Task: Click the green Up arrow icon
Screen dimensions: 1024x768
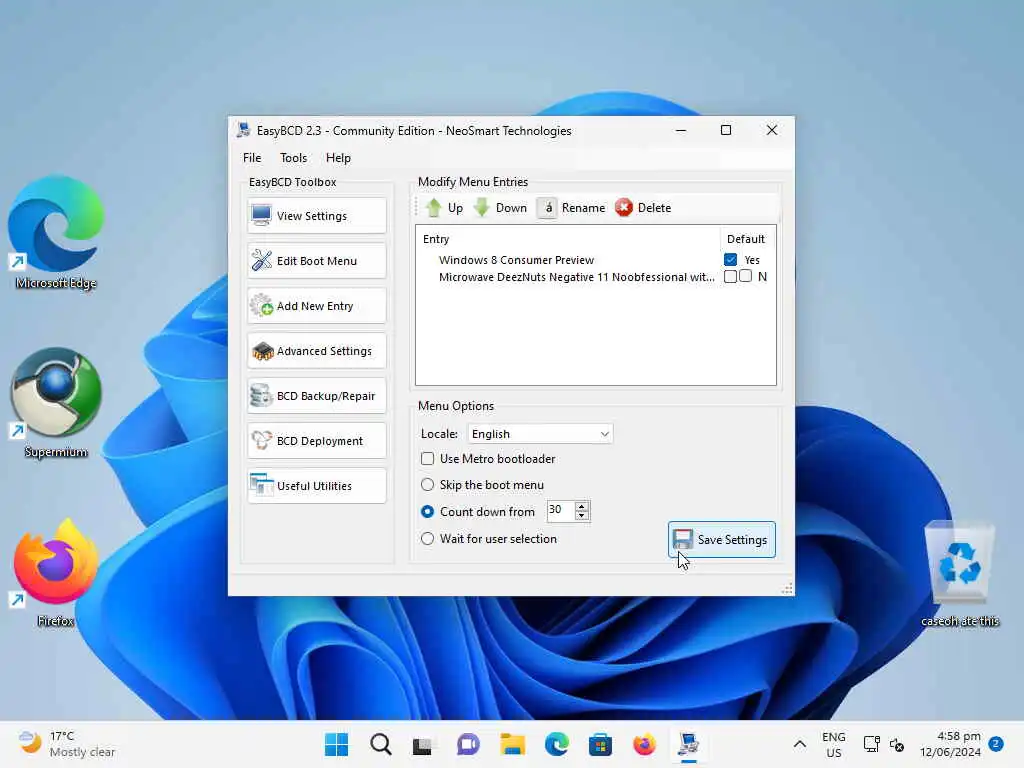Action: pos(434,208)
